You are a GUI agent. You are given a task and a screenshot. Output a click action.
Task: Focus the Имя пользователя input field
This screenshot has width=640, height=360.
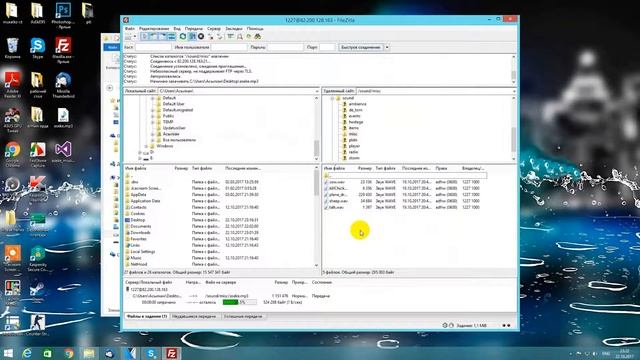229,47
